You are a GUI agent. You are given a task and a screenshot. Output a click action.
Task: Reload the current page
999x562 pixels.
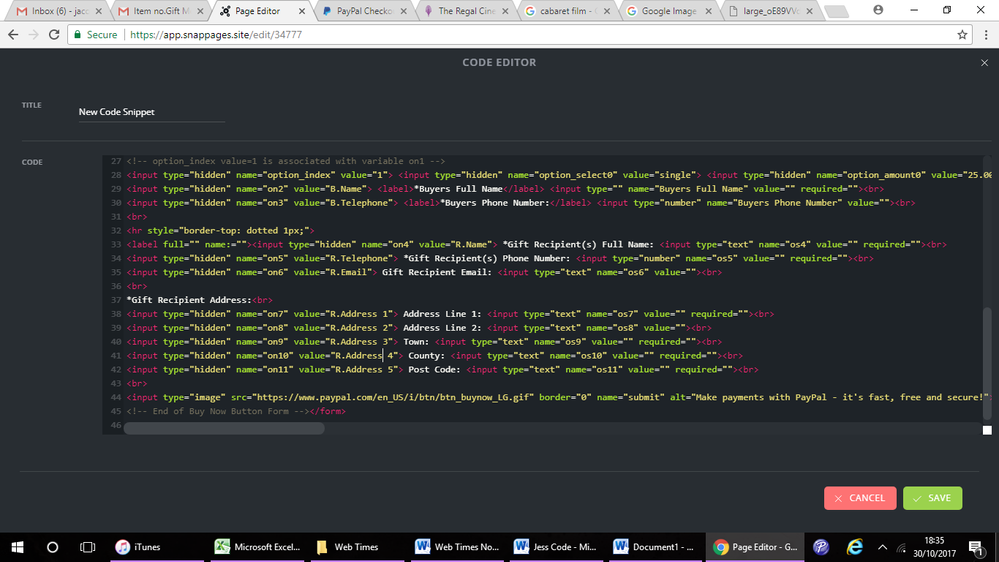click(54, 35)
